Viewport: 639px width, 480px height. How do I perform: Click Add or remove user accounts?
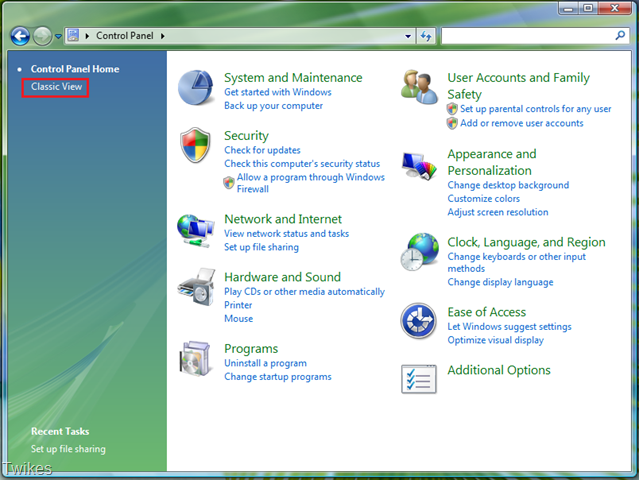point(521,123)
